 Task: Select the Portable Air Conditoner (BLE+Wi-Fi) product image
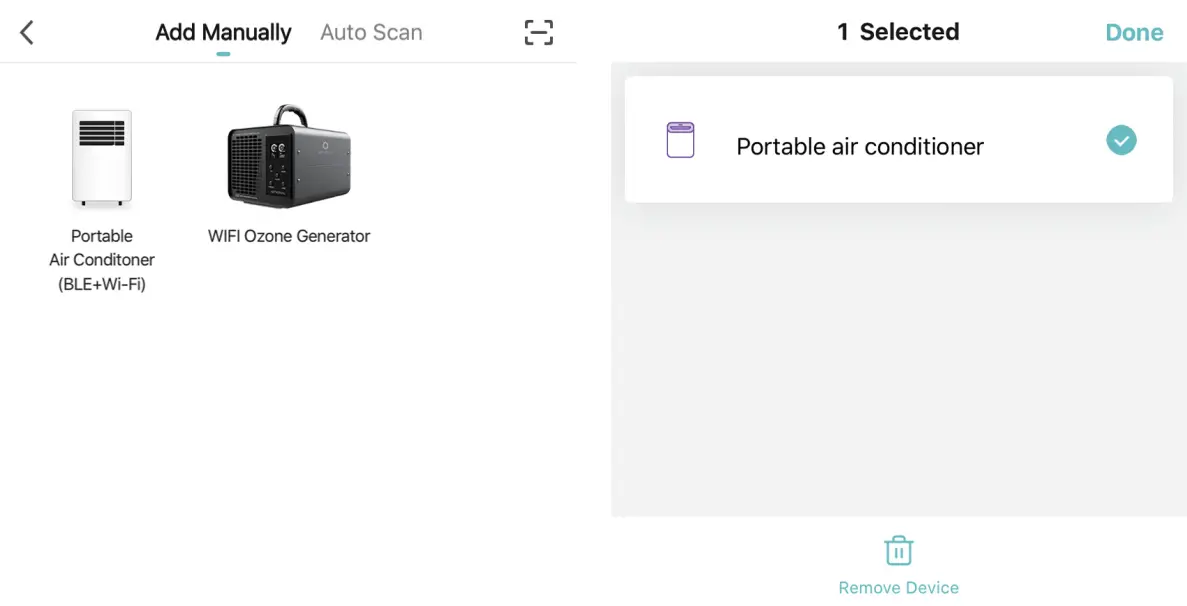101,157
